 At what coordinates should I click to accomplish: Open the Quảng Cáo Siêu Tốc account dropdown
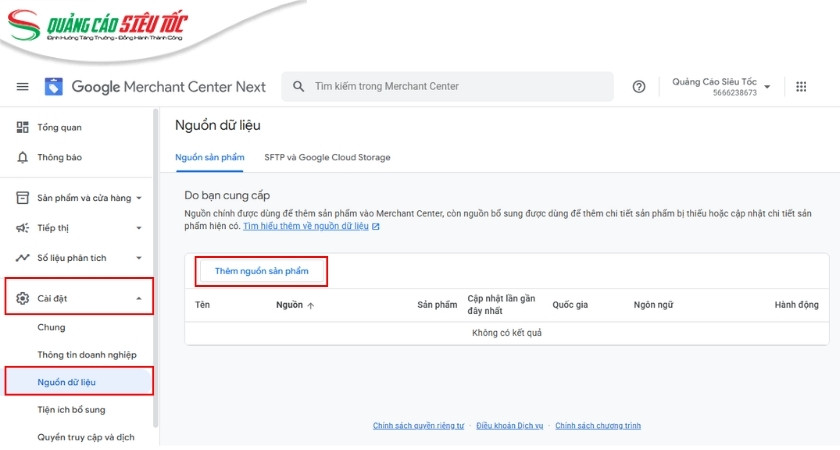tap(767, 87)
